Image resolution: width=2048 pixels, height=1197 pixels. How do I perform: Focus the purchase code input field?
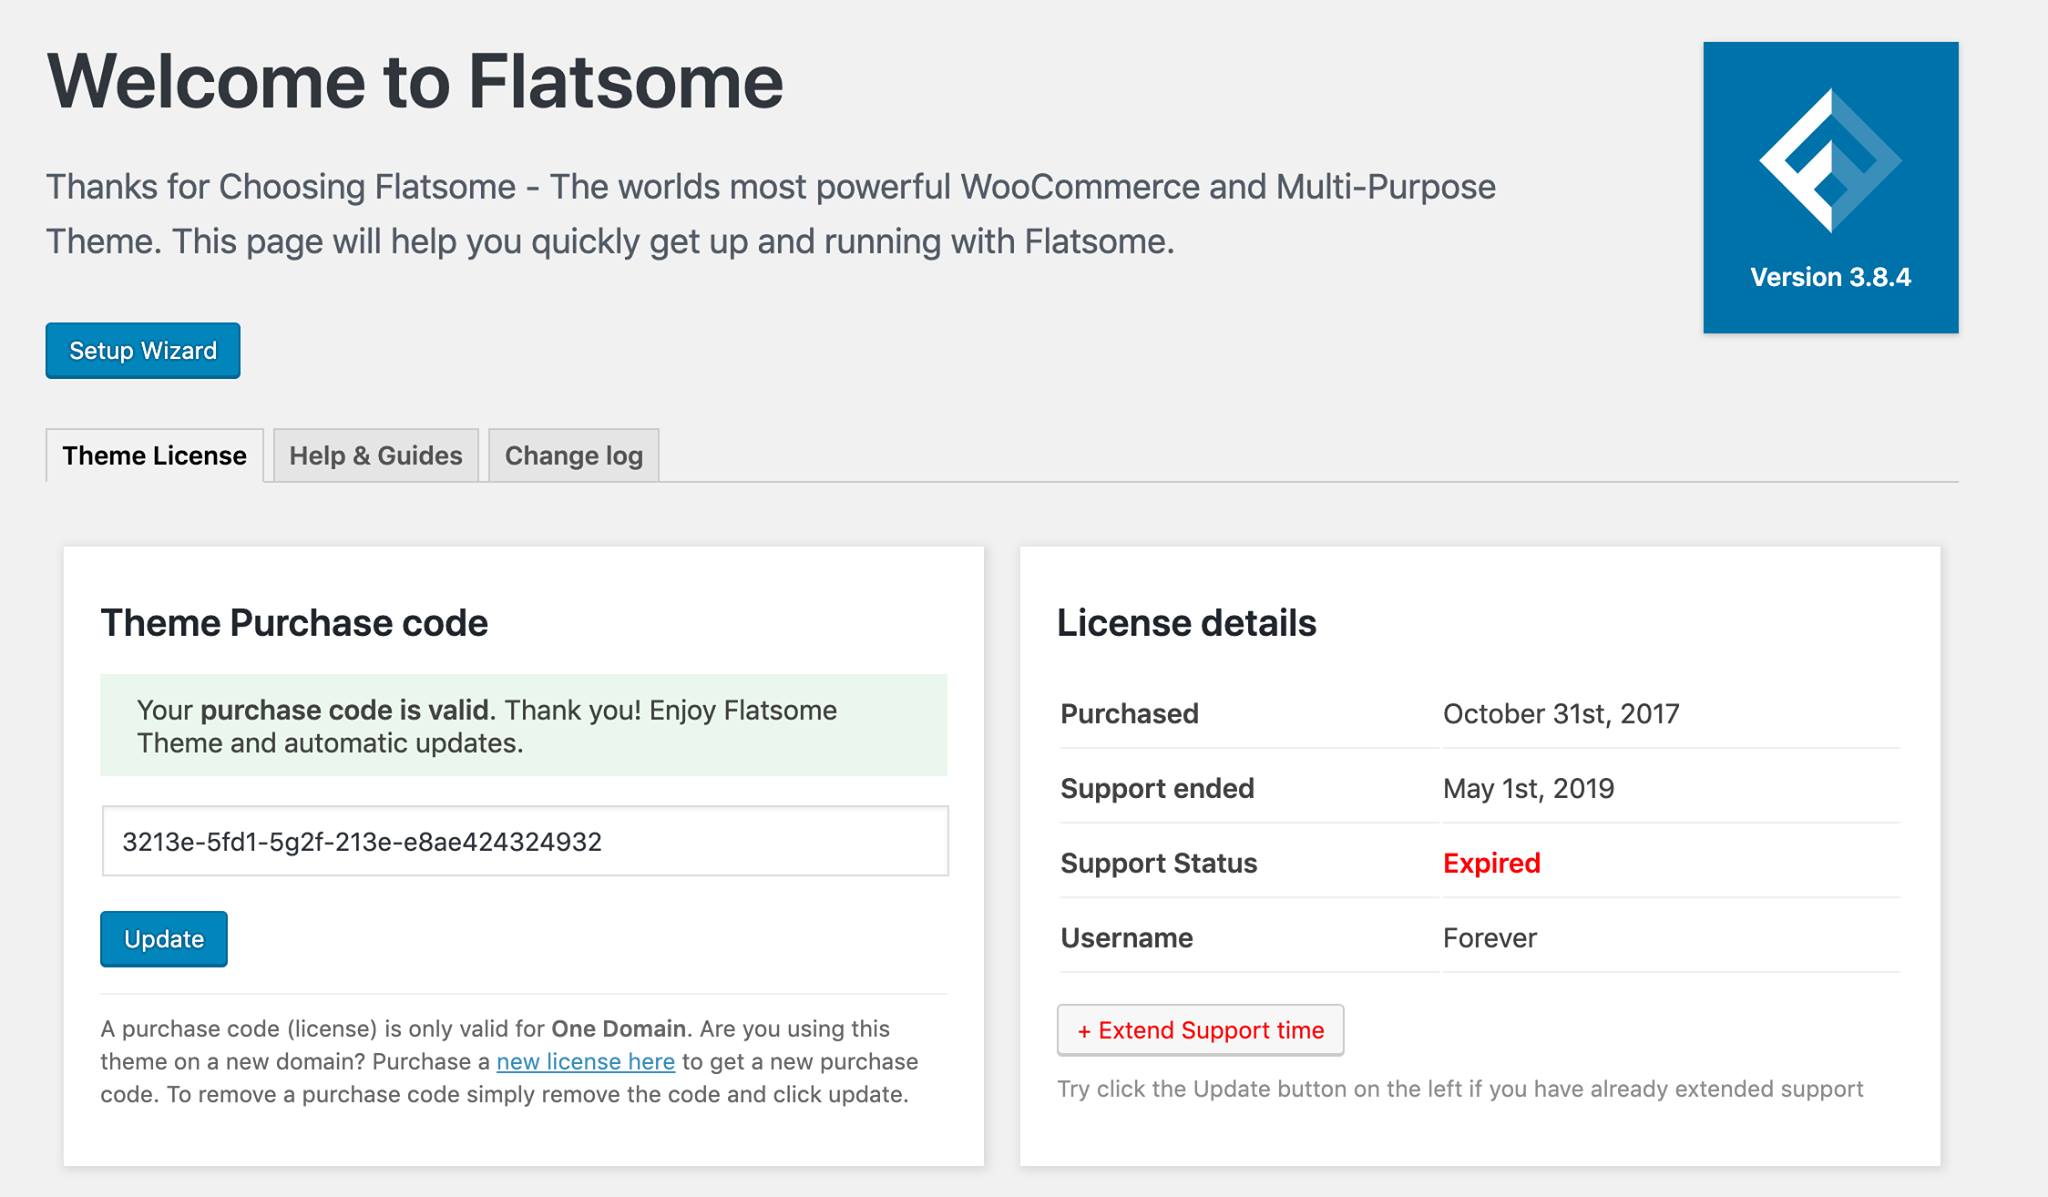point(525,841)
